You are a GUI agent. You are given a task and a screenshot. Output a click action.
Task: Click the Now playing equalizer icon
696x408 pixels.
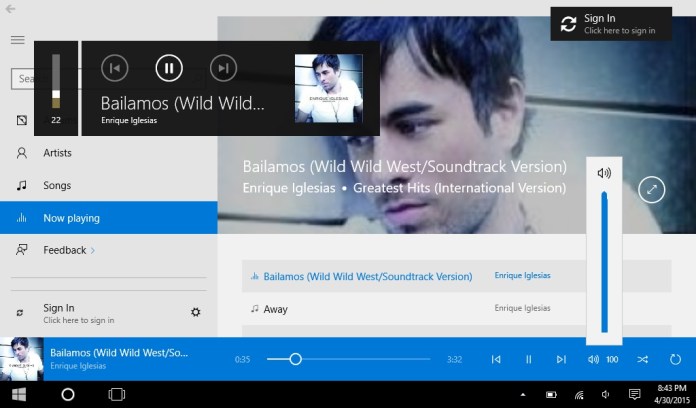point(21,218)
